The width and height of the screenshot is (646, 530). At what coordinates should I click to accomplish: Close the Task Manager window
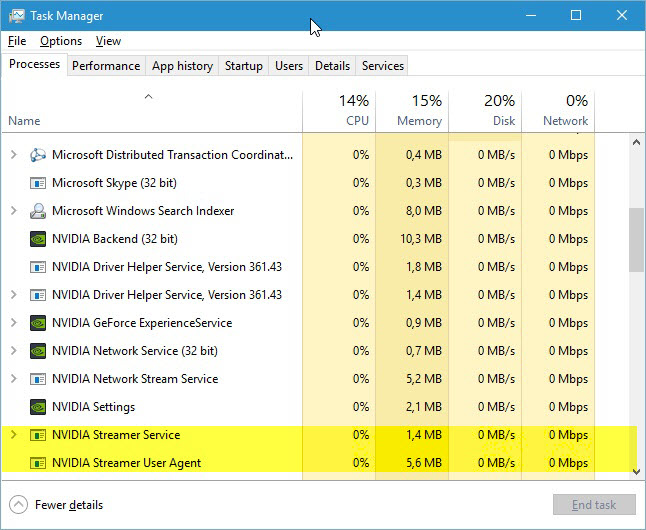click(622, 16)
